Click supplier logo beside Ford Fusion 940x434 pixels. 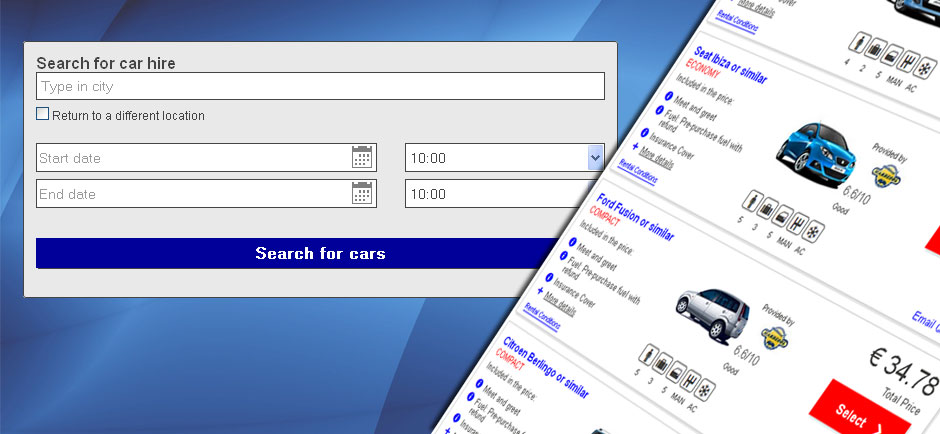coord(775,337)
